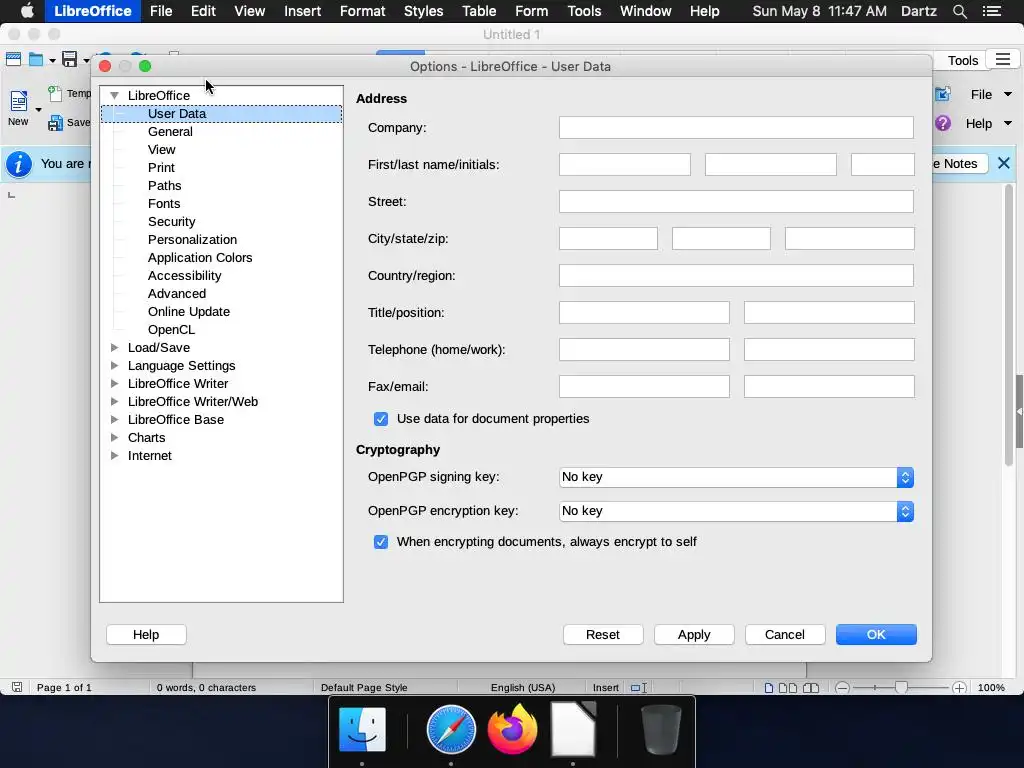Open the Format menu in the menu bar

(x=362, y=11)
